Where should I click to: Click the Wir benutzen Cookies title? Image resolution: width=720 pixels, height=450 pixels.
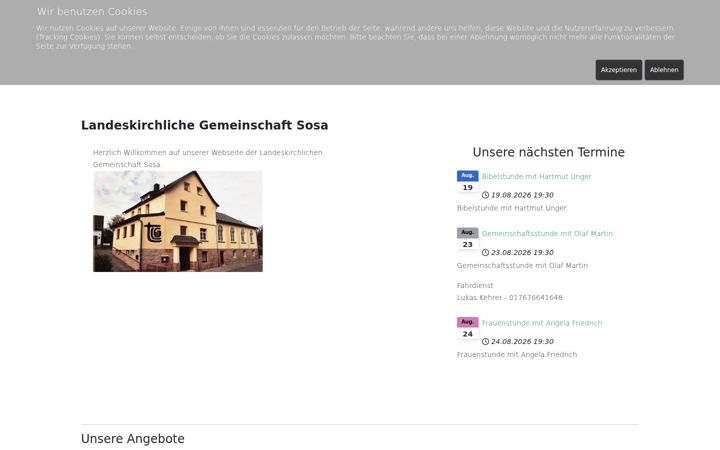point(92,11)
